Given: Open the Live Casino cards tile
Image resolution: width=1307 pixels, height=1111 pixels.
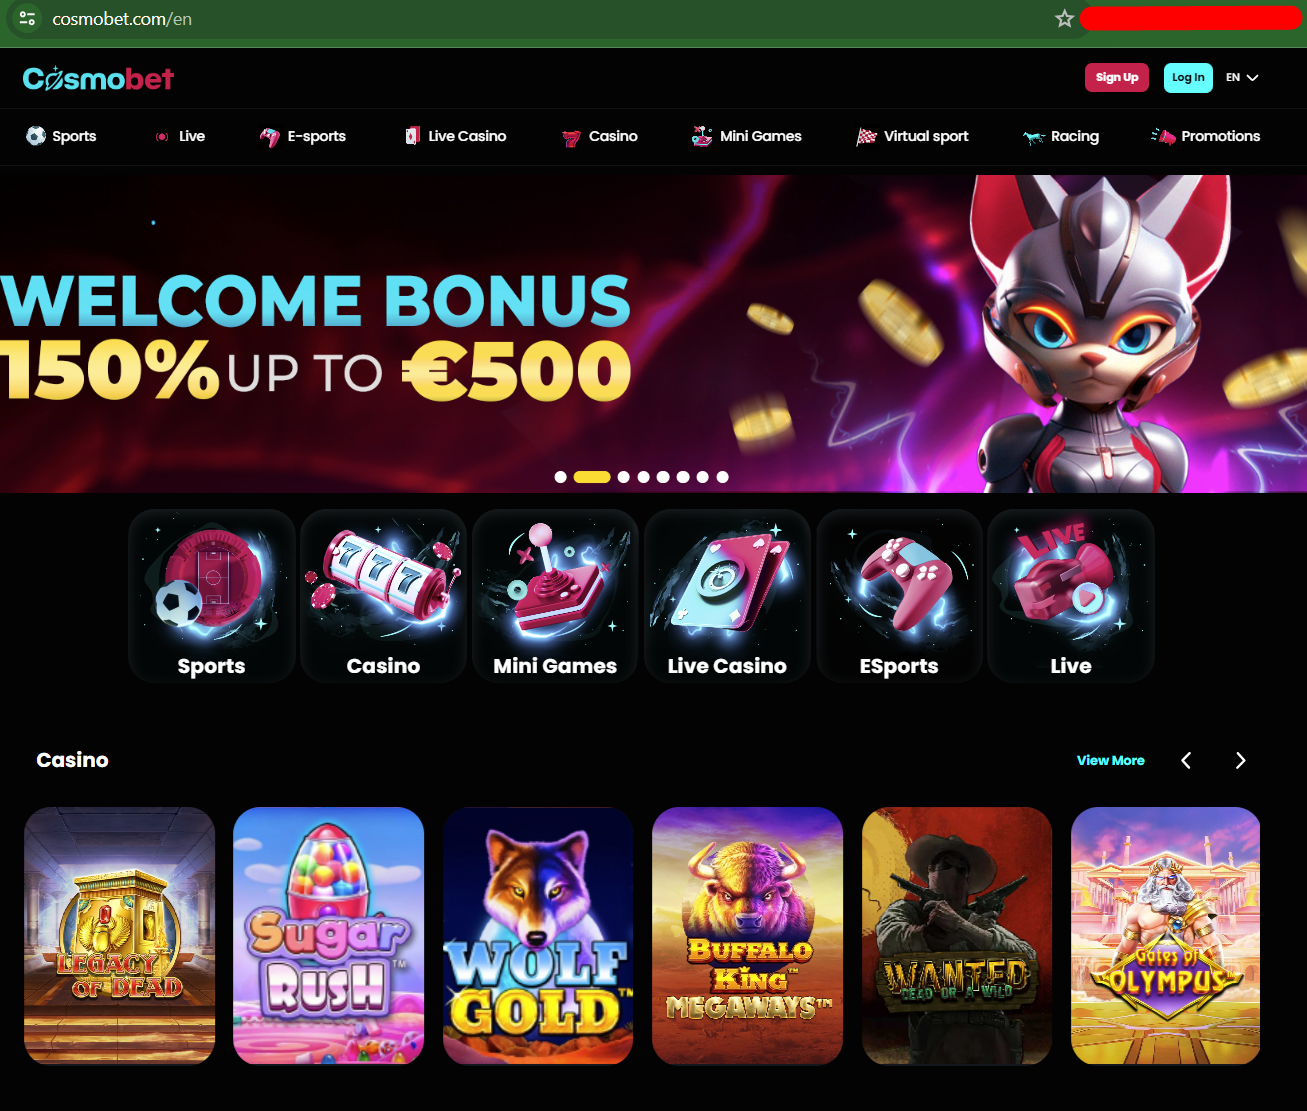Looking at the screenshot, I should coord(727,596).
